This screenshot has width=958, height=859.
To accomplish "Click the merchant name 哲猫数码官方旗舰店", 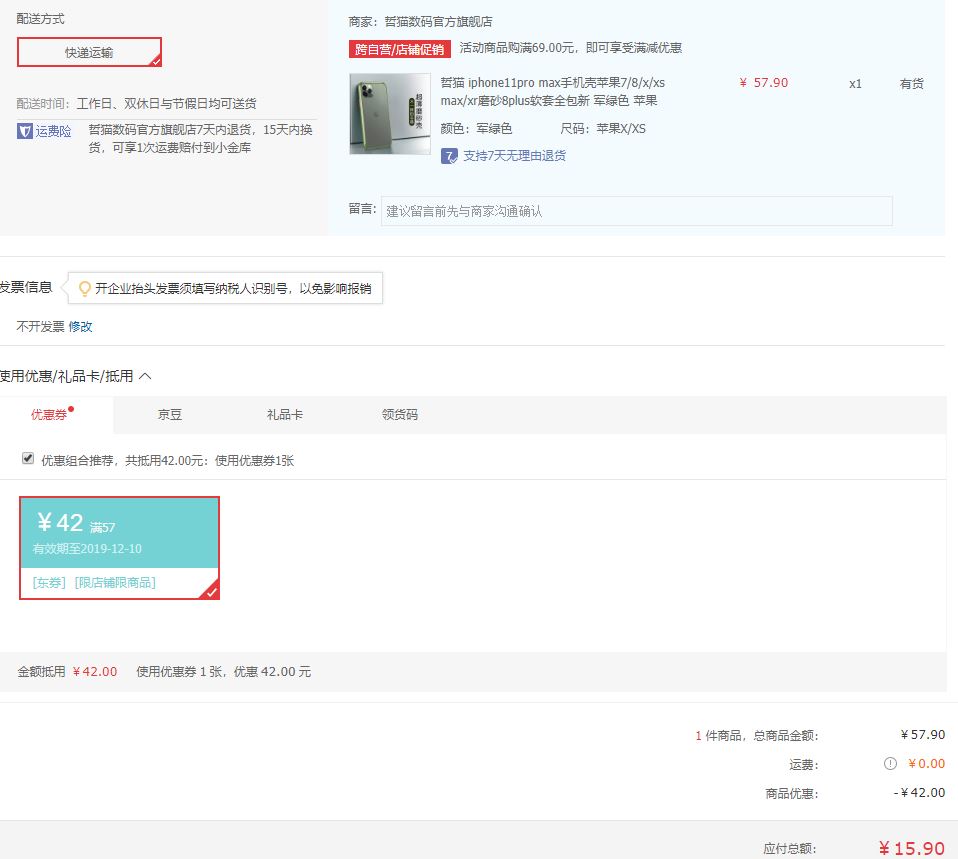I will [x=438, y=22].
